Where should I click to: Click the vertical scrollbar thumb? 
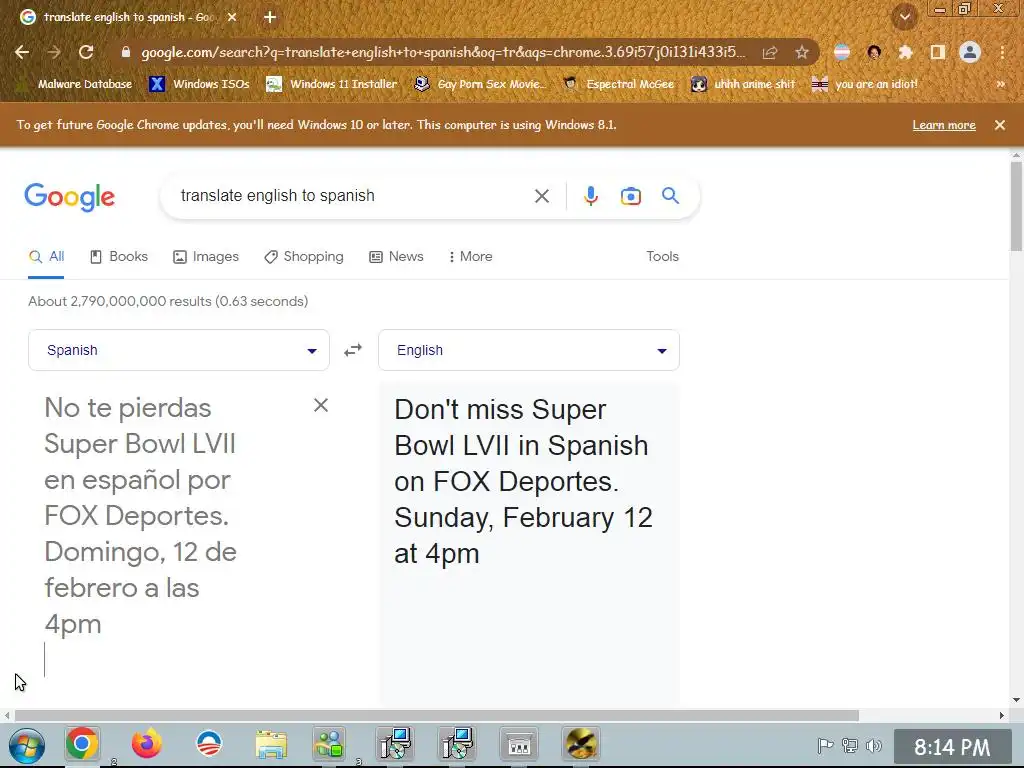click(1016, 206)
